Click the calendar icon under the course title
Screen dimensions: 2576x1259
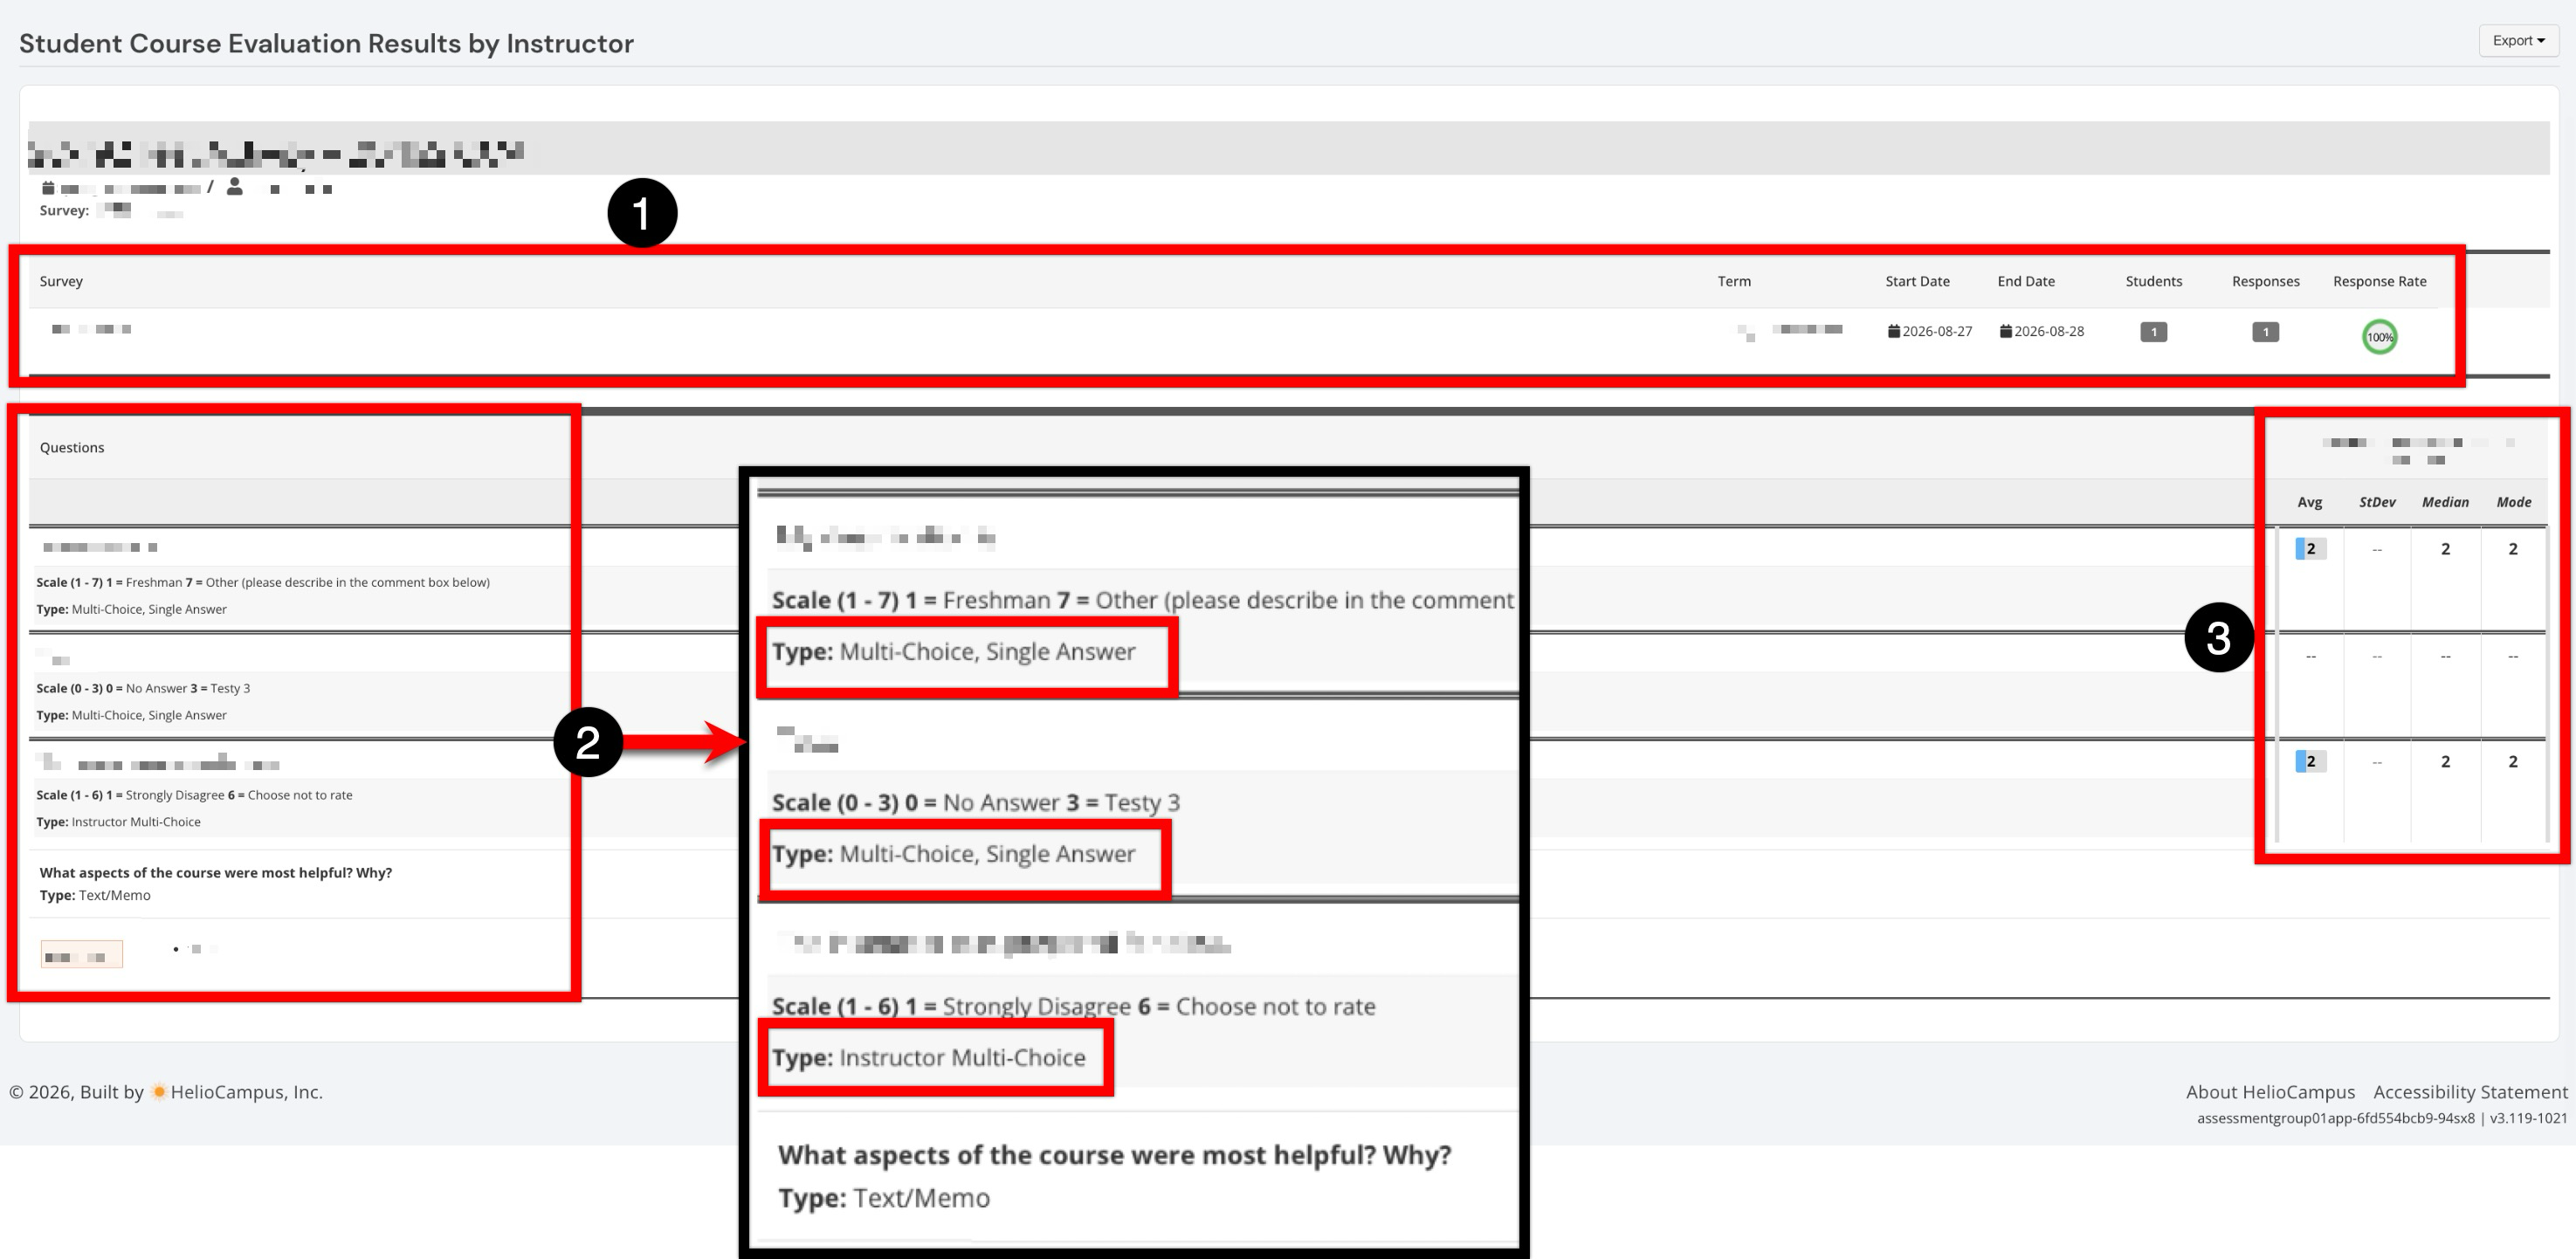coord(47,188)
